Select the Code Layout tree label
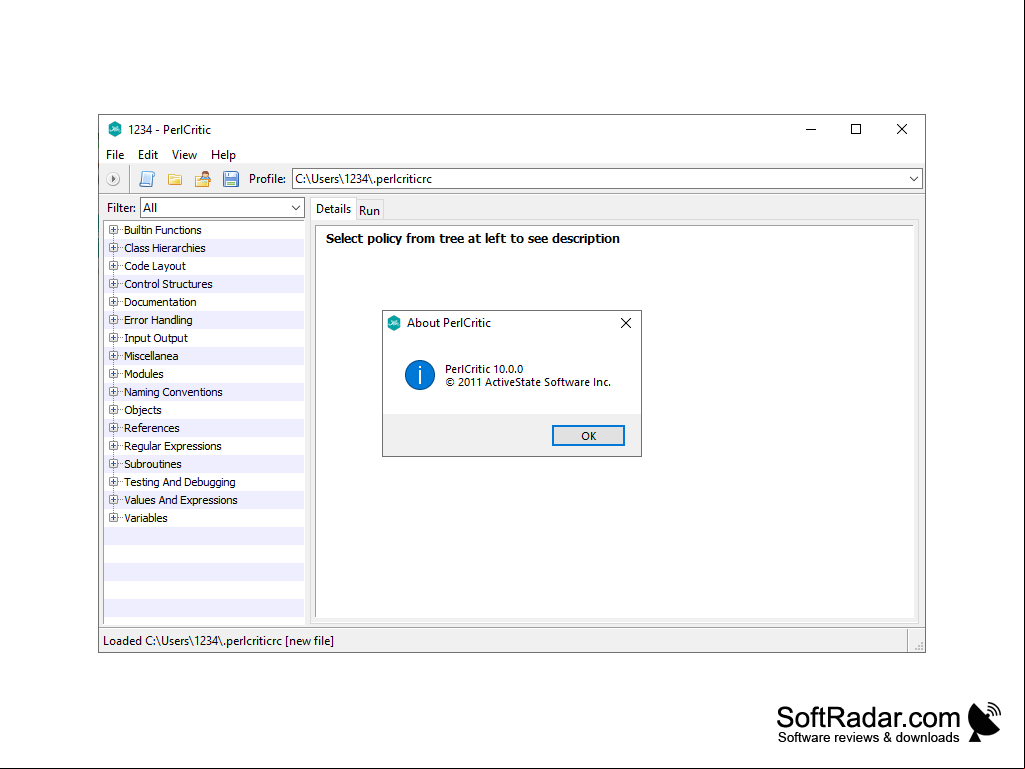 [155, 266]
